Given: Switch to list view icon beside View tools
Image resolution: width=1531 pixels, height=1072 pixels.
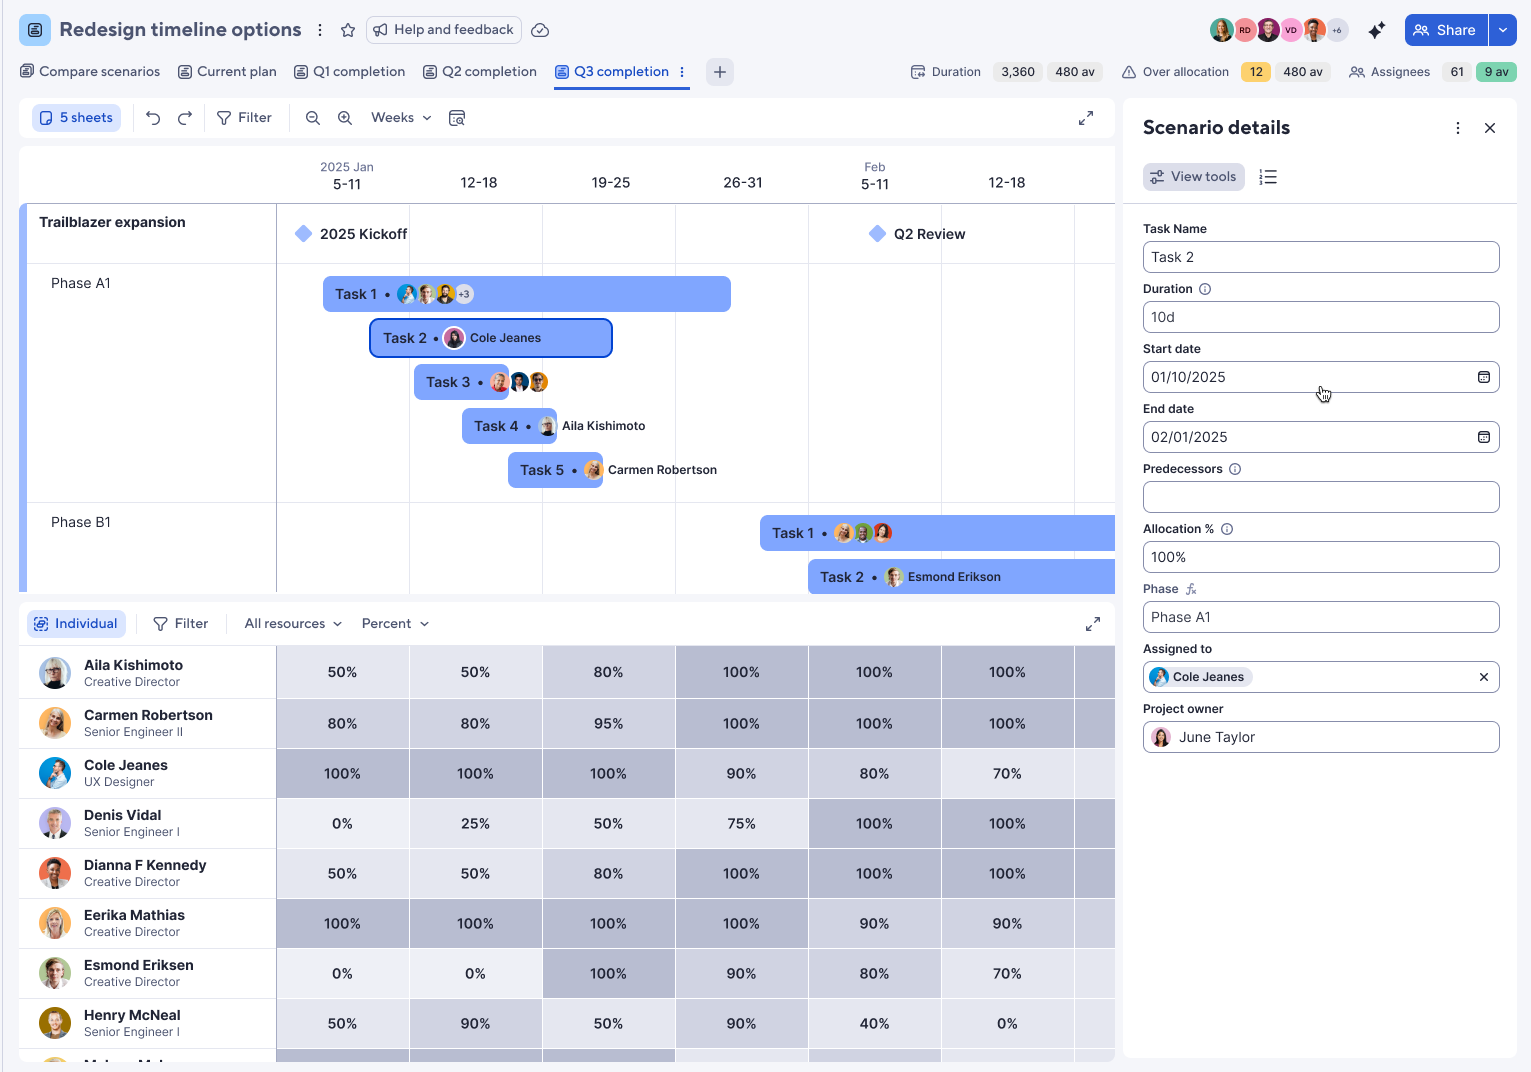Looking at the screenshot, I should (1268, 177).
